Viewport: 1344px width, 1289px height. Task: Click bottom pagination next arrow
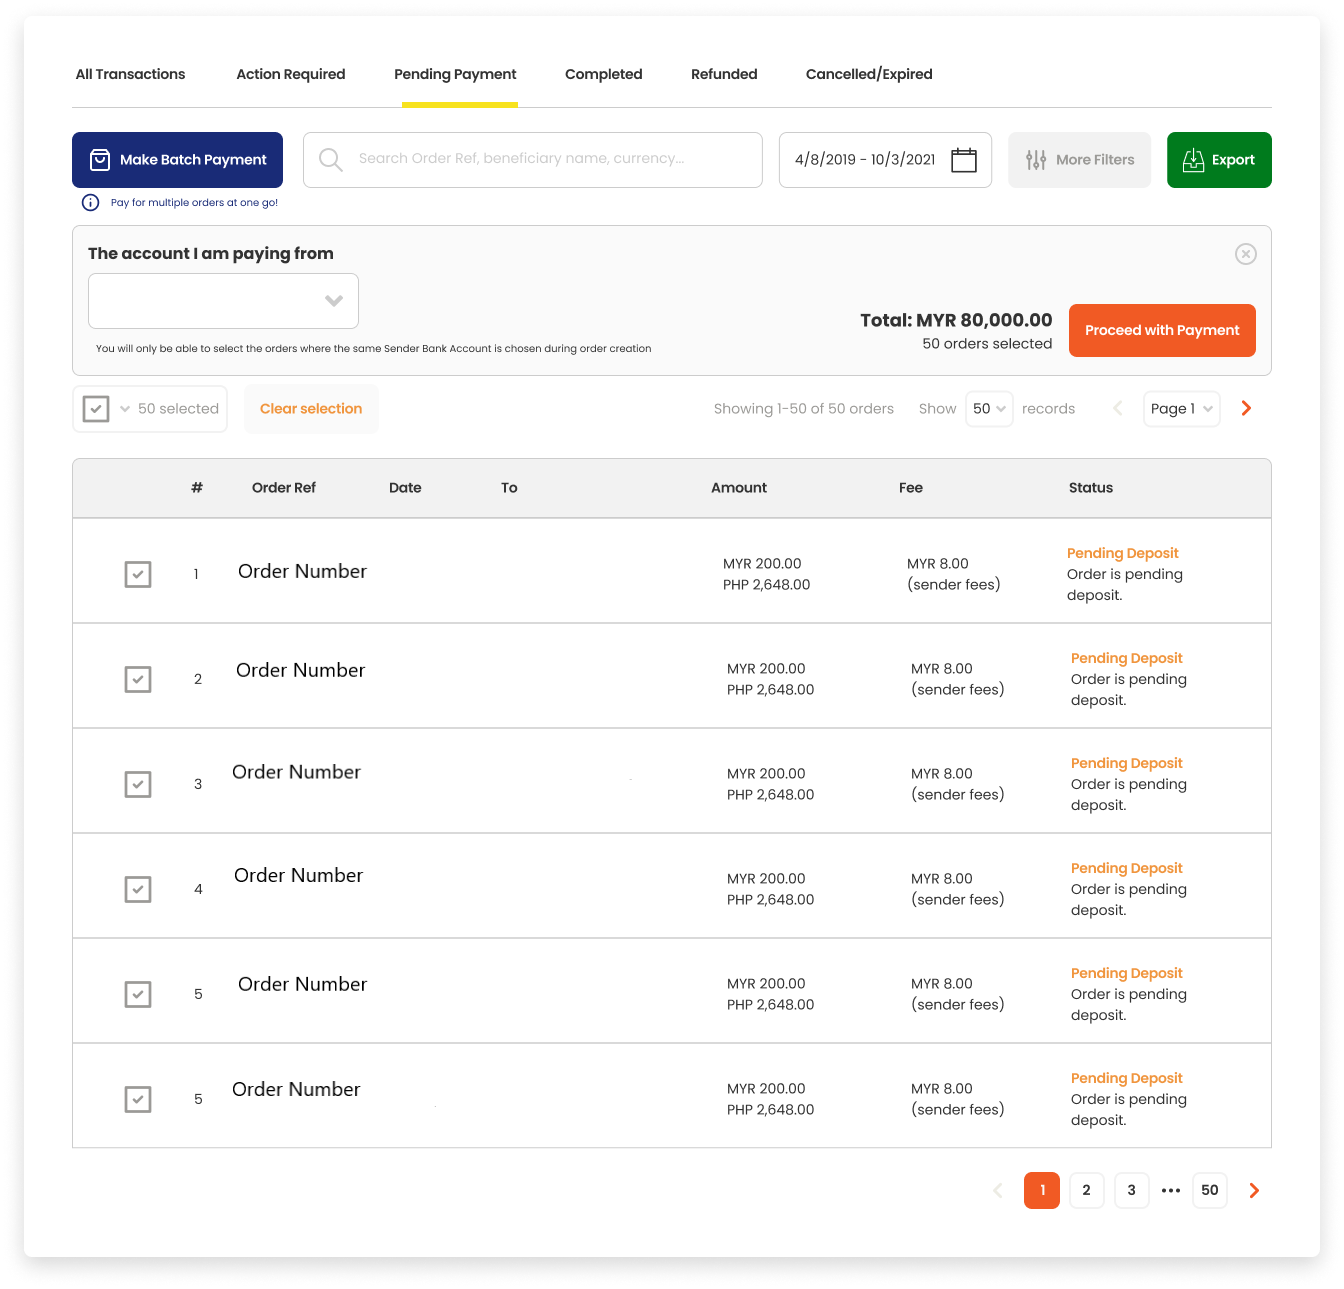pos(1254,1190)
